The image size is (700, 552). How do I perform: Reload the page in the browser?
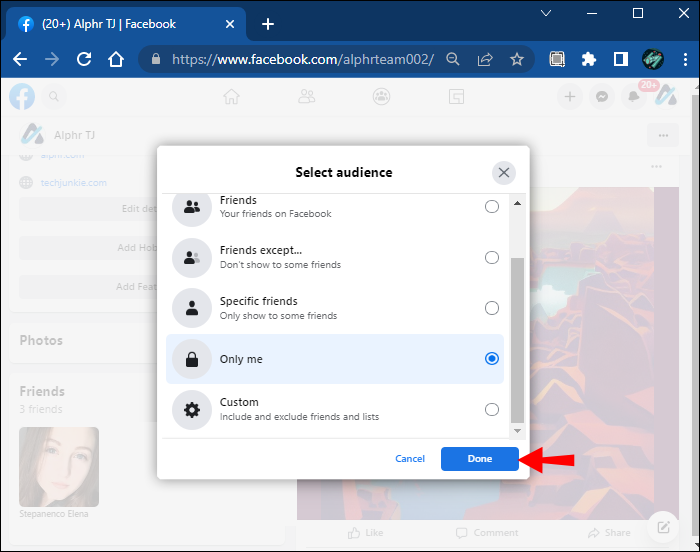point(83,59)
